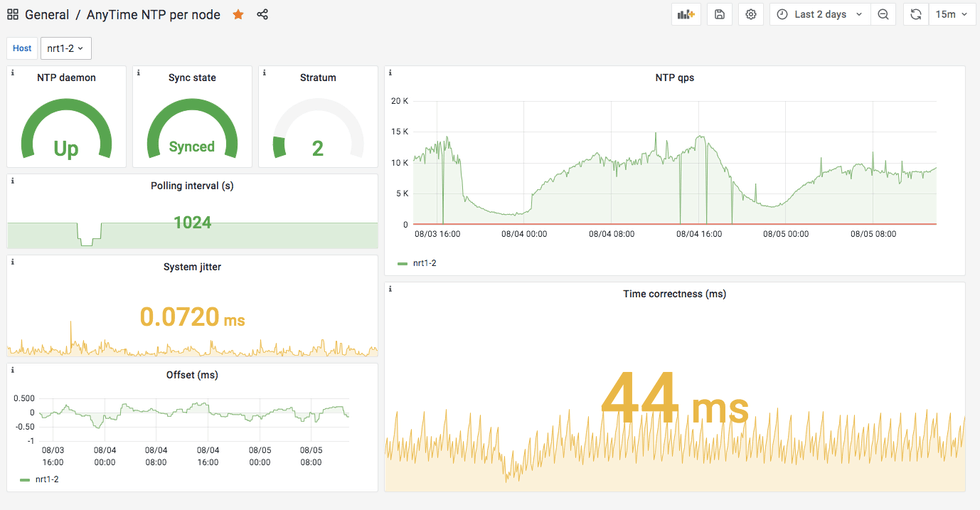This screenshot has width=980, height=510.
Task: Click the Up gauge value
Action: 66,148
